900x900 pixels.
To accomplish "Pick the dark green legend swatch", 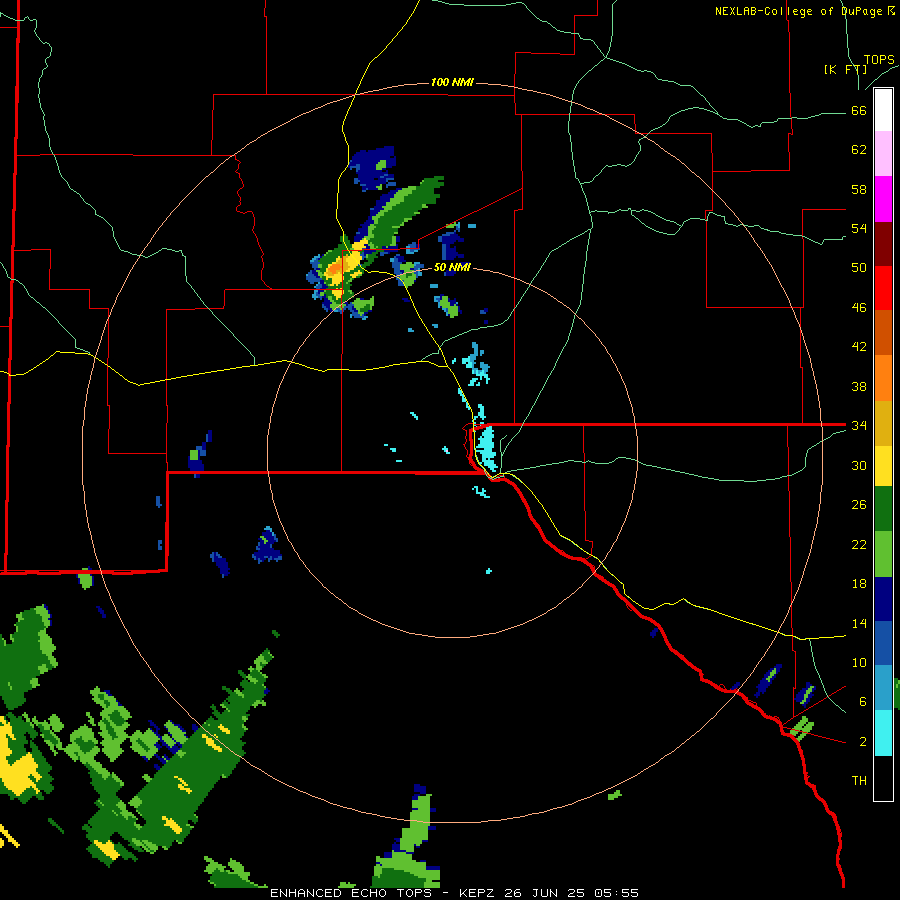I will click(883, 509).
